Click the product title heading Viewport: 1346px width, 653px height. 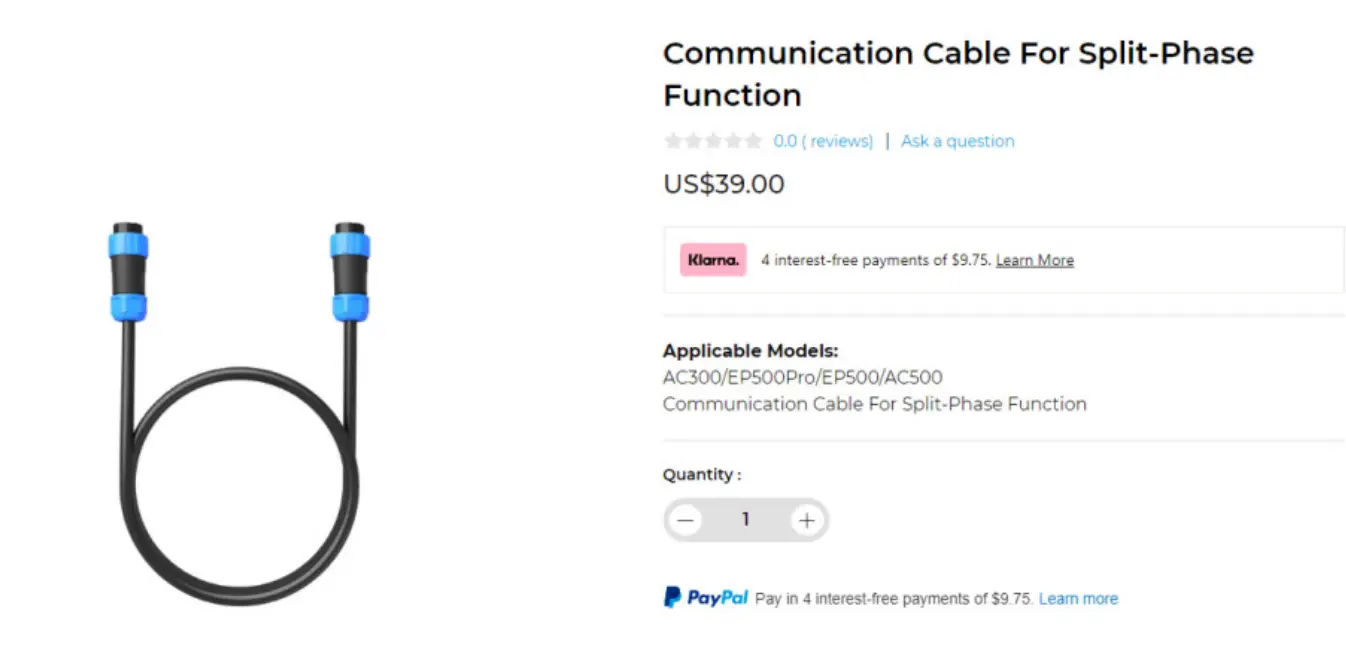(x=957, y=74)
